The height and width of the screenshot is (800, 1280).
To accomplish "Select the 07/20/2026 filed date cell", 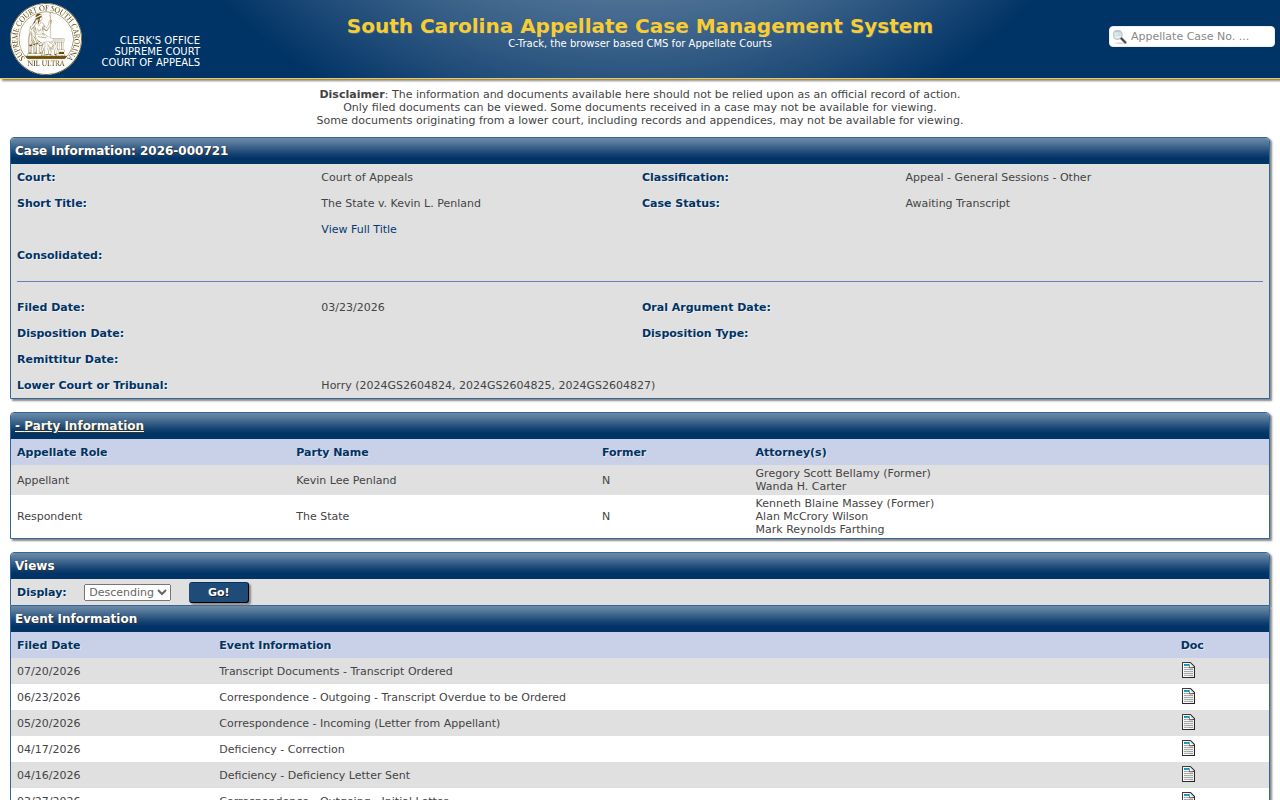I will 49,671.
